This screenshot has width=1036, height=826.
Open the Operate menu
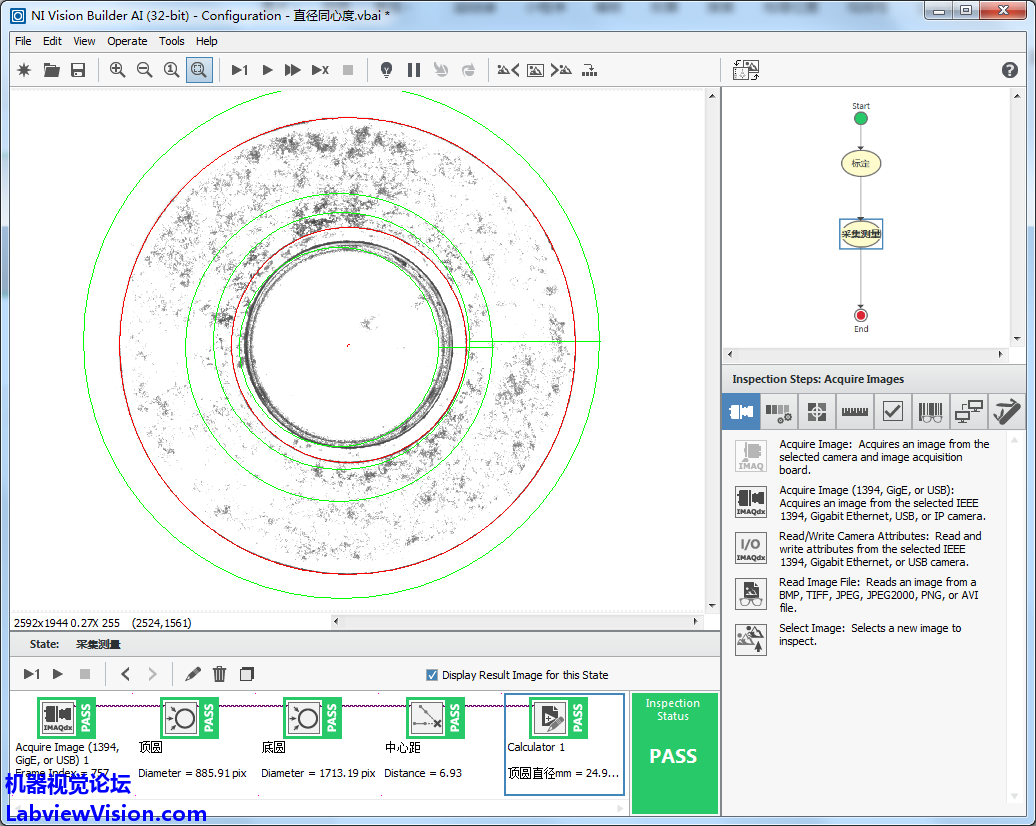[127, 41]
